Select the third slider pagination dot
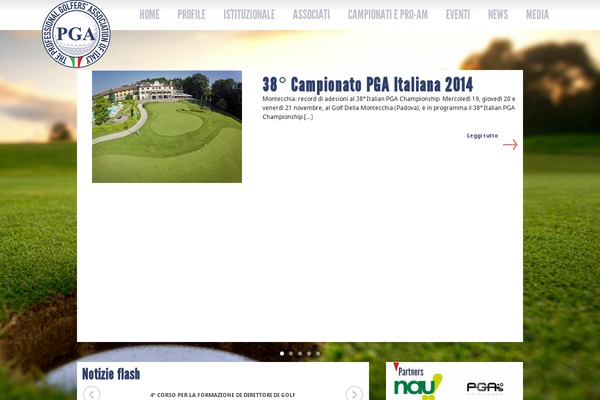Screen dimensions: 600x400 coord(300,353)
